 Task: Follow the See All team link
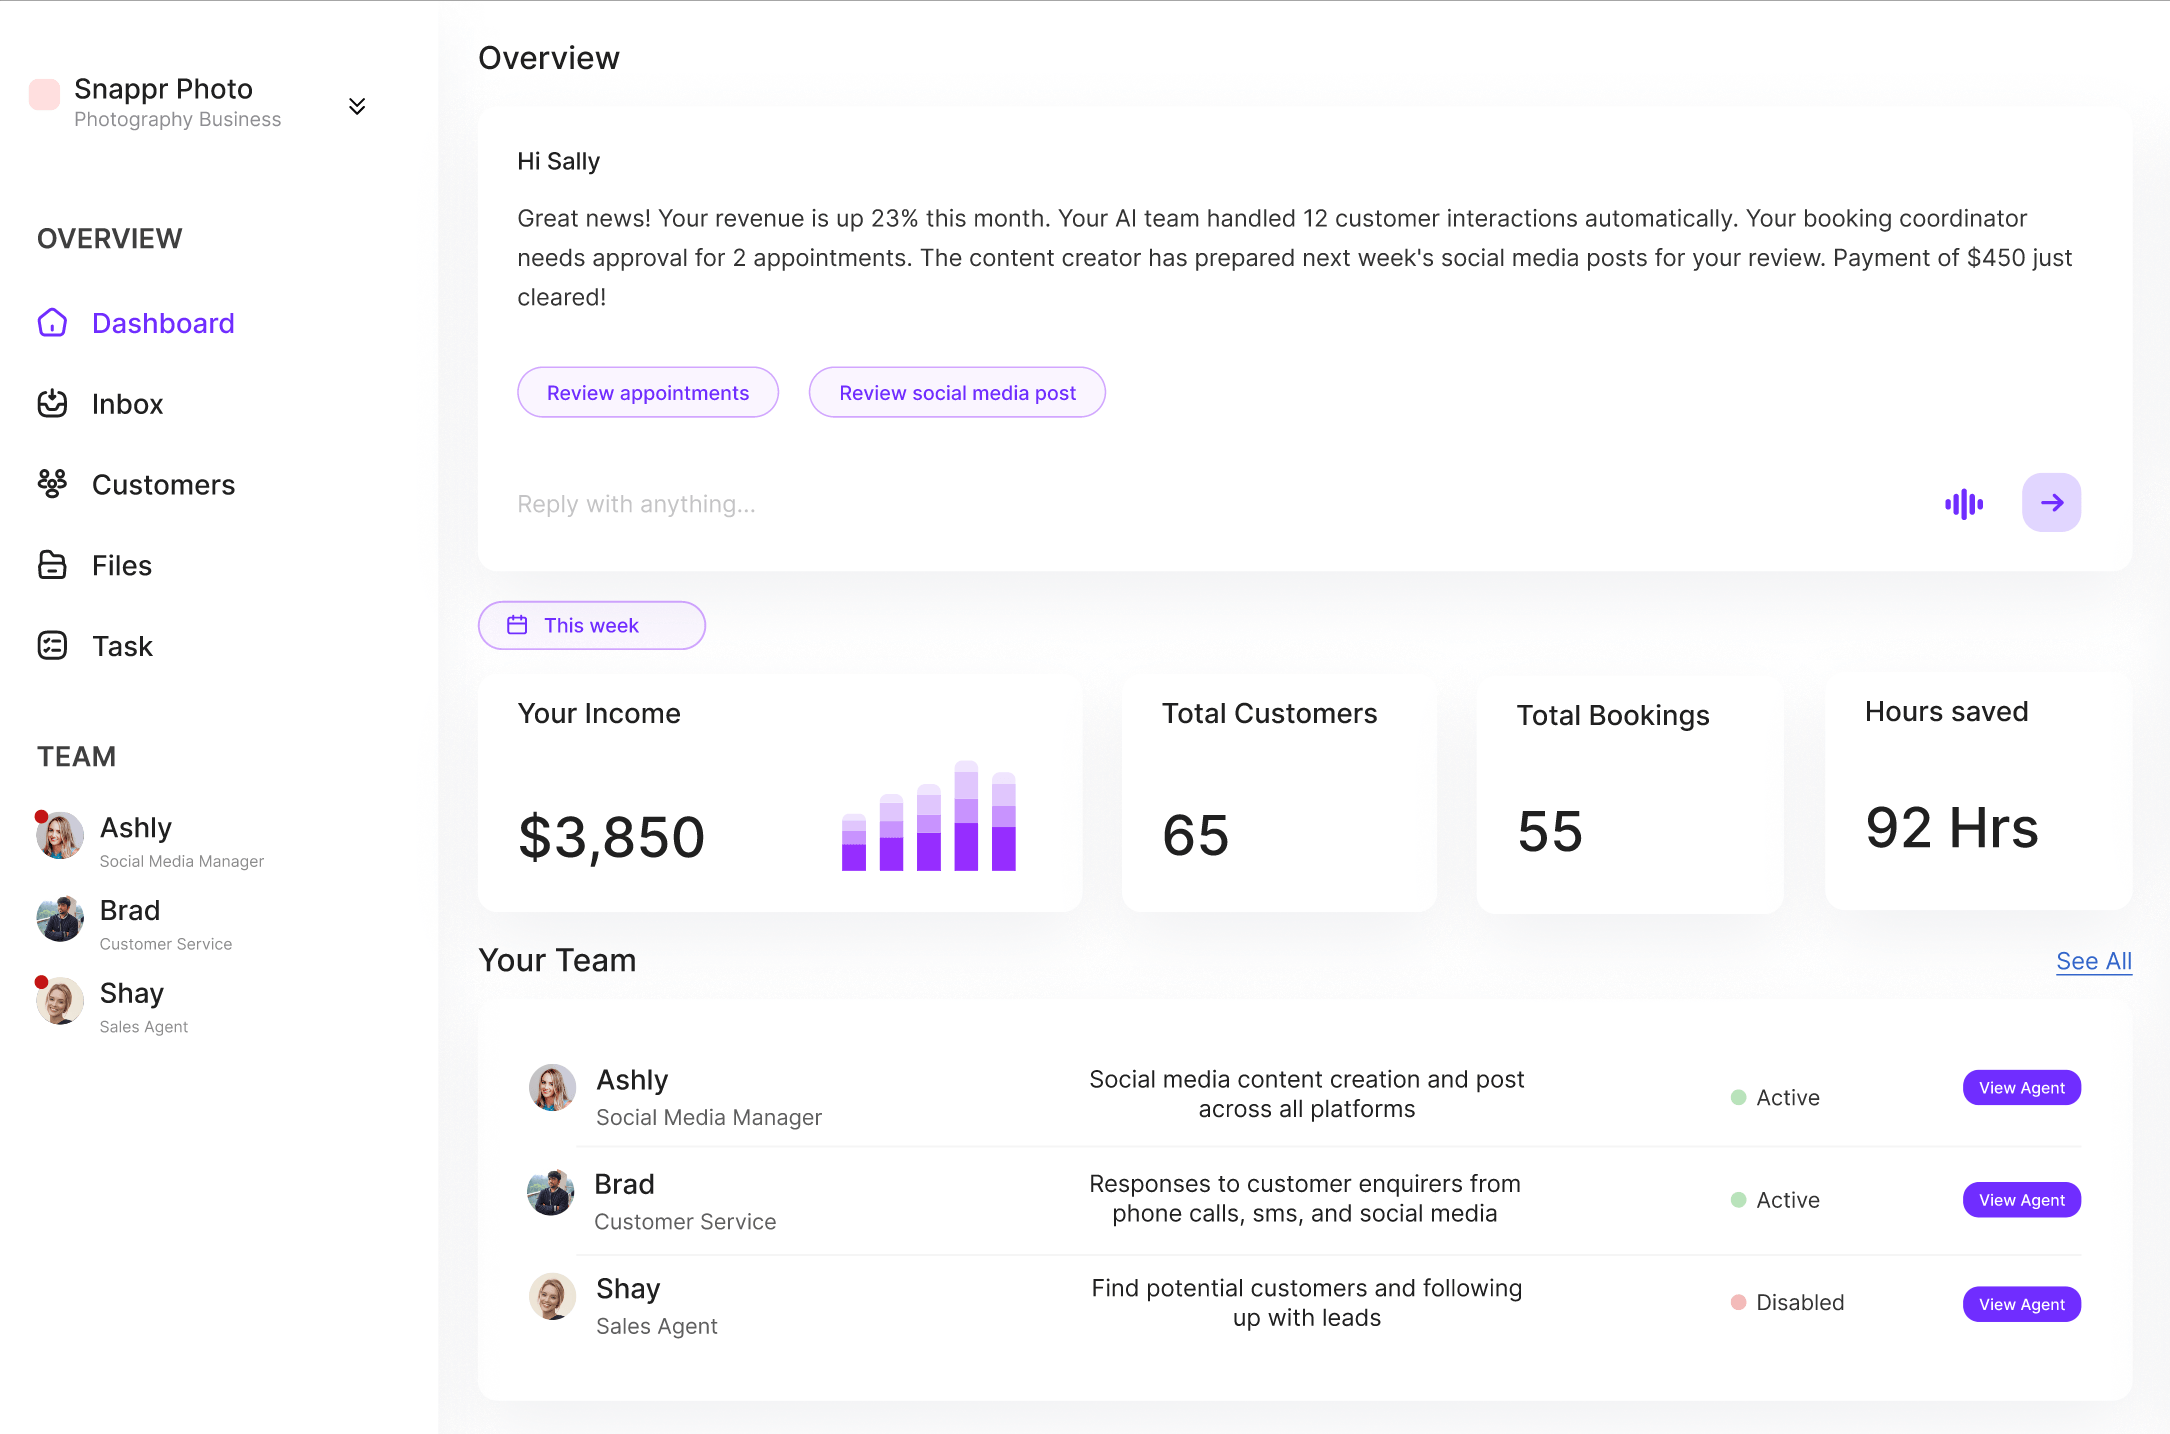pos(2093,961)
